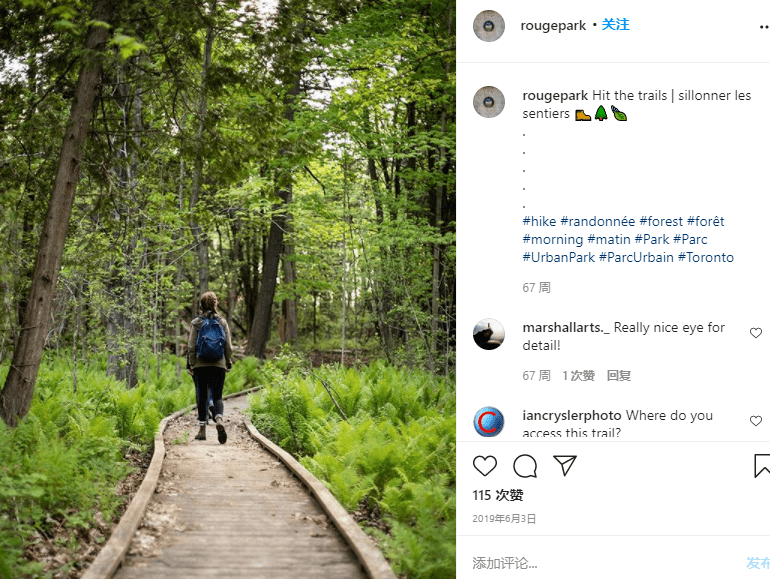Follow rougepark with 关注 button
Screen dimensions: 770x579
(615, 25)
